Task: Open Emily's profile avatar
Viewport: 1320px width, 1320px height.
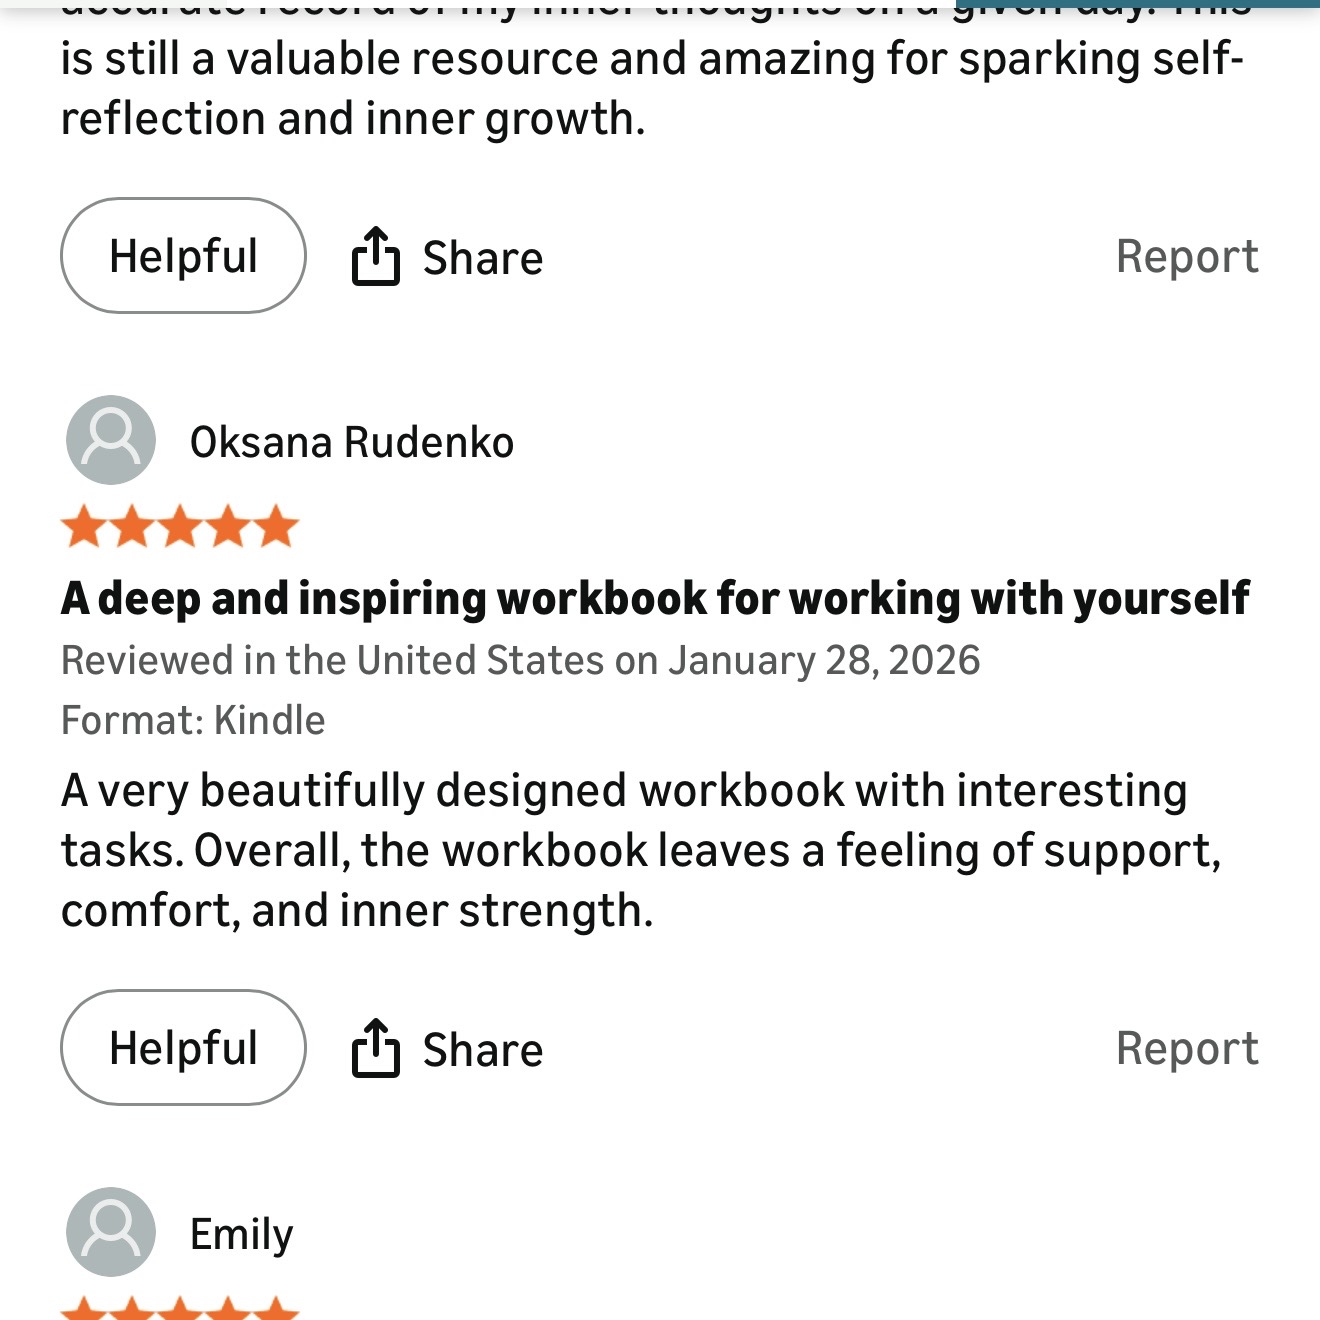Action: point(111,1232)
